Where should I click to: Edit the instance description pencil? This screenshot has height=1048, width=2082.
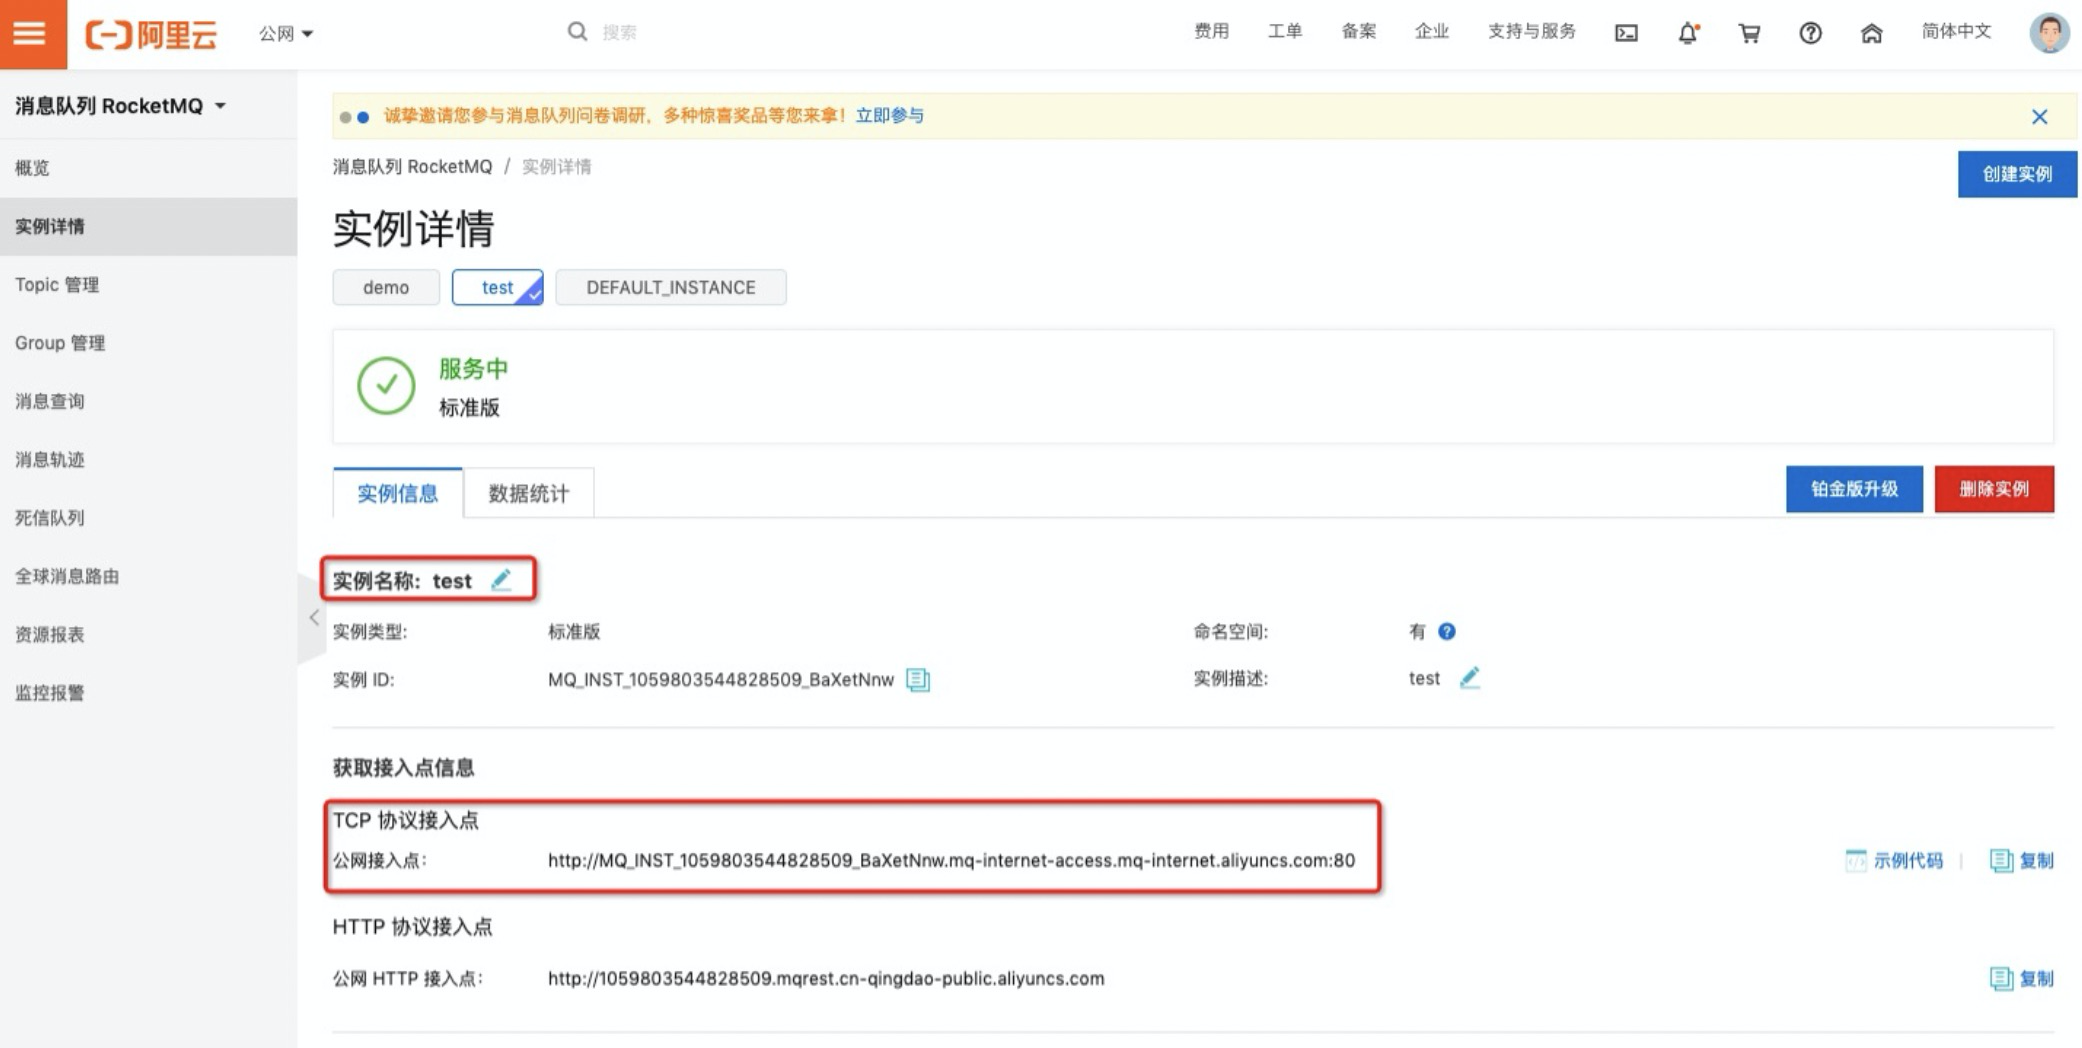coord(1469,678)
